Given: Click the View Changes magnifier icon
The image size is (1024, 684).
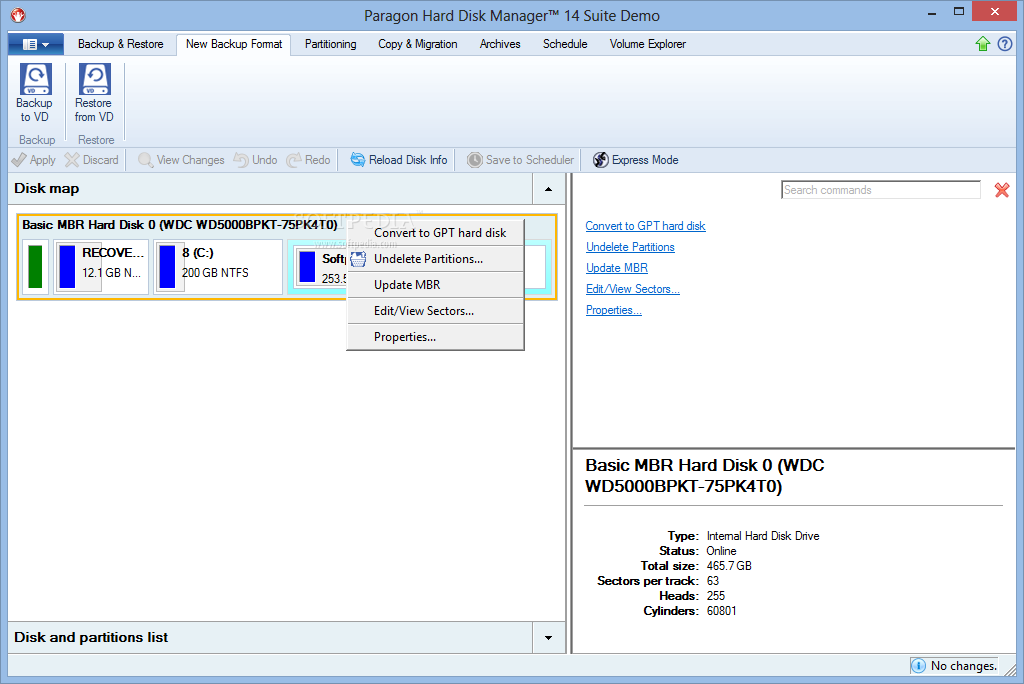Looking at the screenshot, I should (x=146, y=160).
